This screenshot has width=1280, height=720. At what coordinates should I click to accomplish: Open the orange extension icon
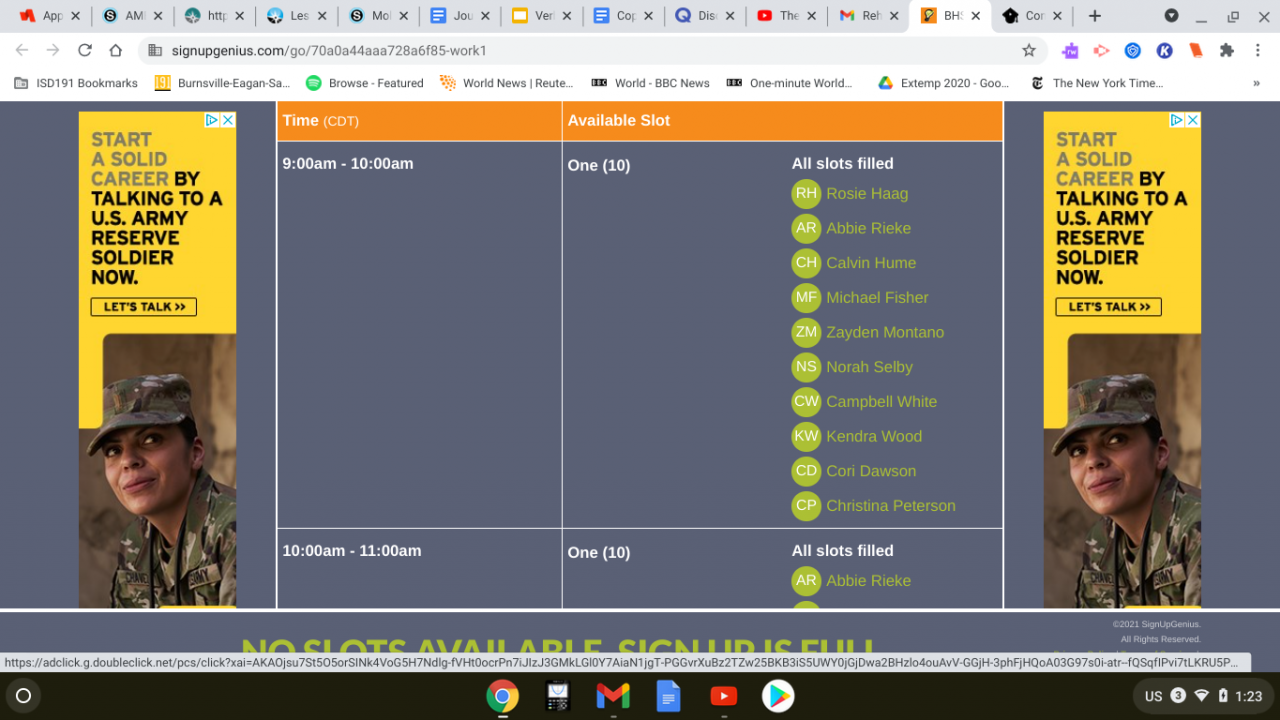pyautogui.click(x=1195, y=50)
